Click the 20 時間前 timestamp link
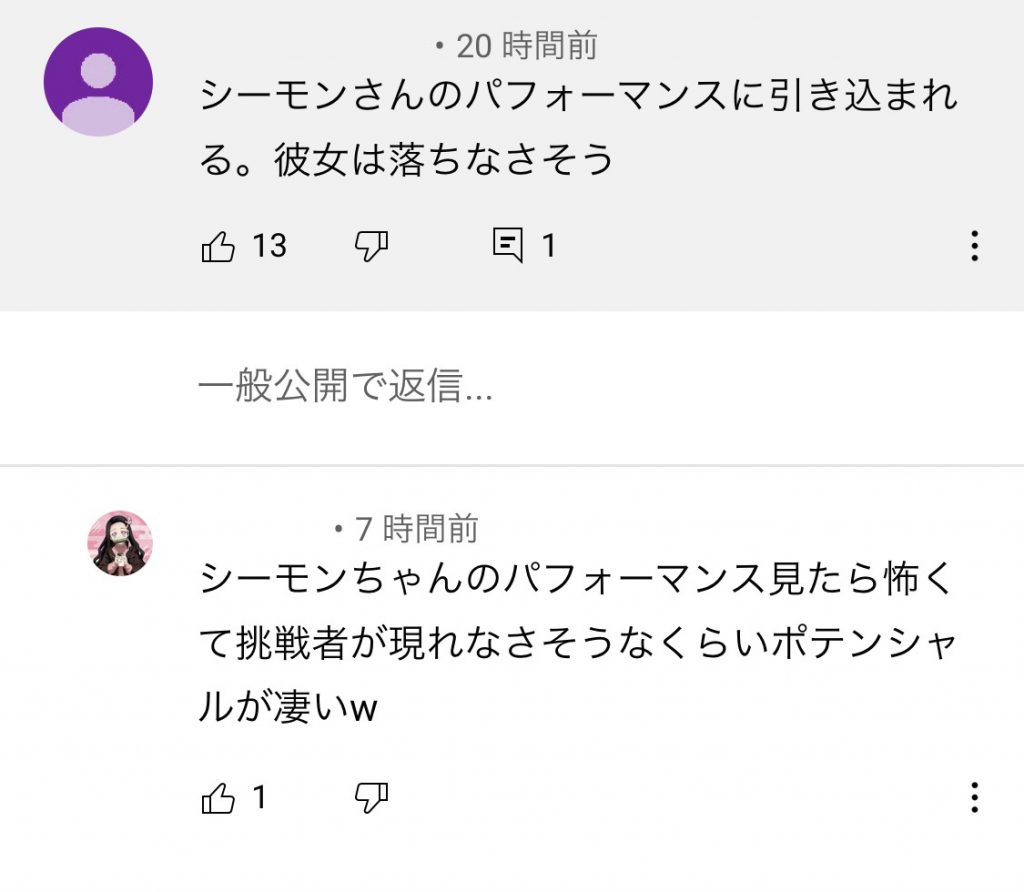1024x892 pixels. tap(527, 45)
